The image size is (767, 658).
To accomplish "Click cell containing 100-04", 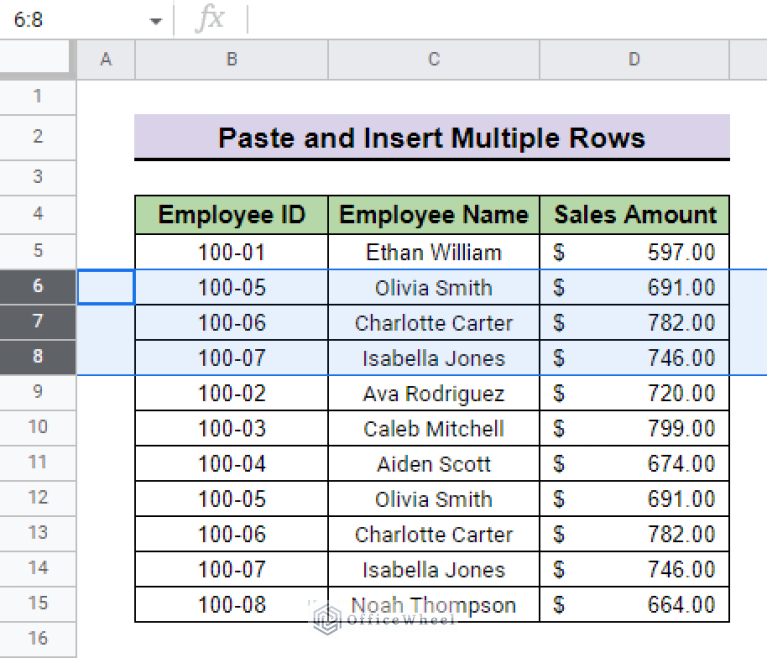I will point(231,463).
